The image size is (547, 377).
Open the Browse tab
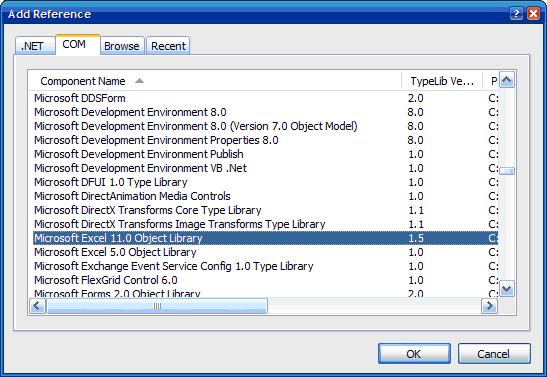click(x=122, y=46)
